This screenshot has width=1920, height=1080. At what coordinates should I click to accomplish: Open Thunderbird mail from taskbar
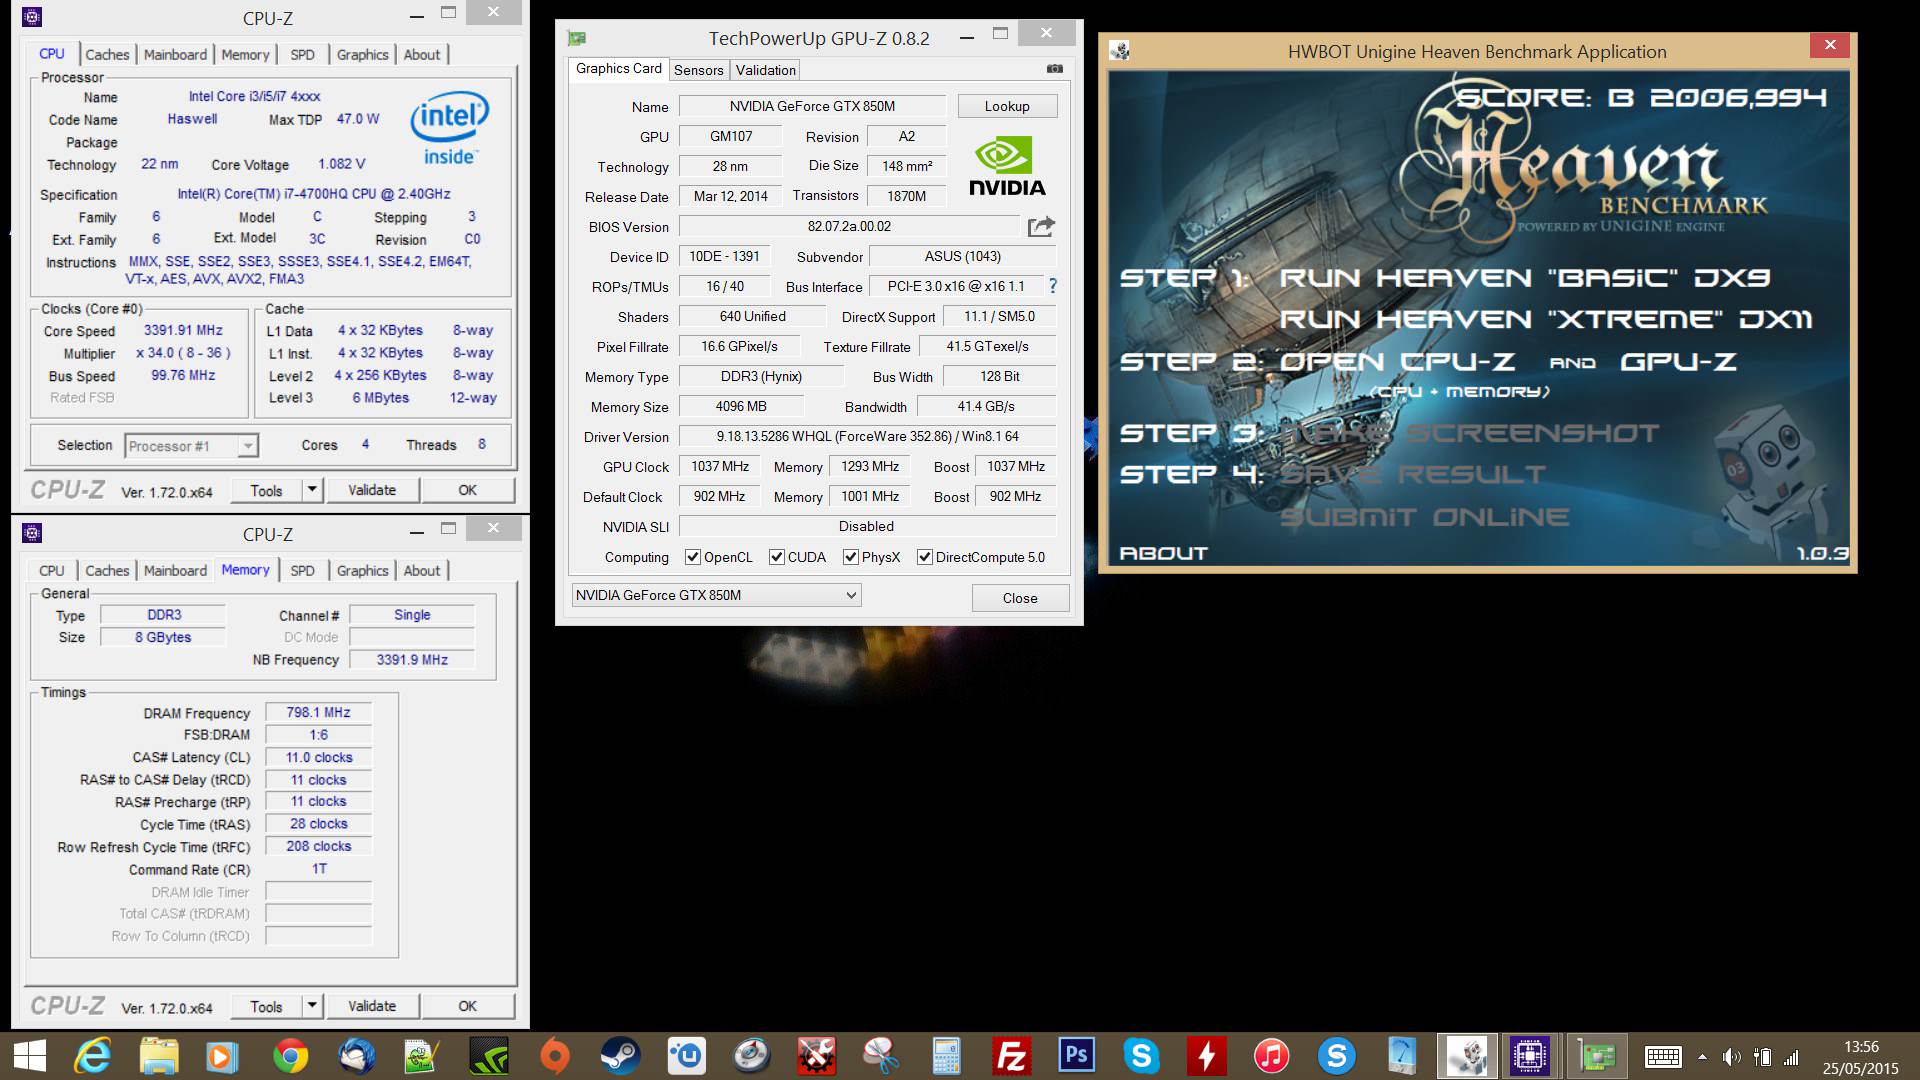[357, 1056]
